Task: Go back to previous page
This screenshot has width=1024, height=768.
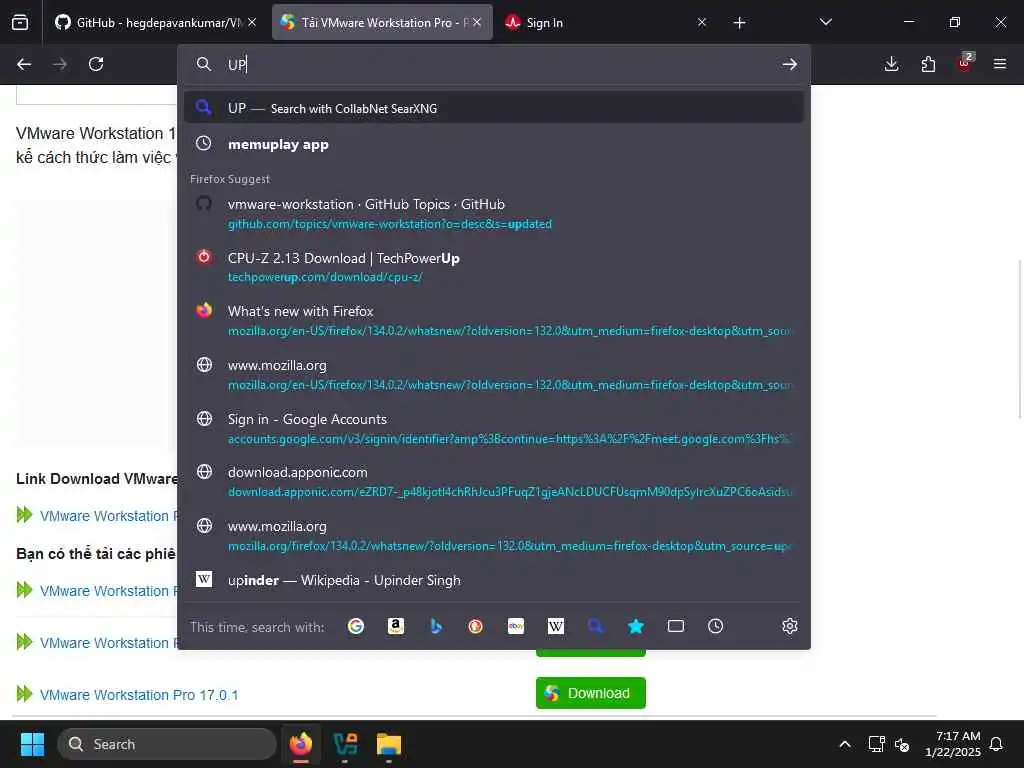Action: (24, 64)
